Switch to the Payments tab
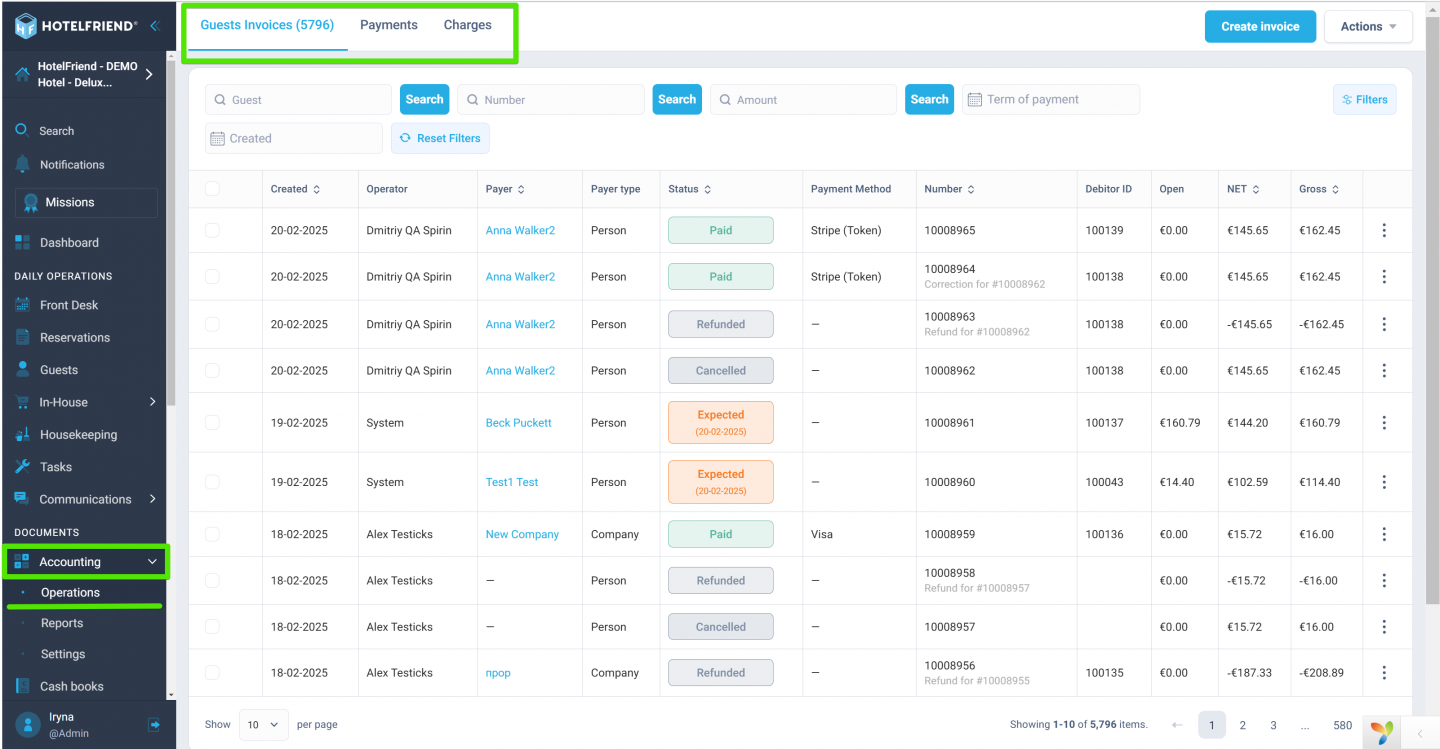Viewport: 1440px width, 749px height. coord(389,25)
